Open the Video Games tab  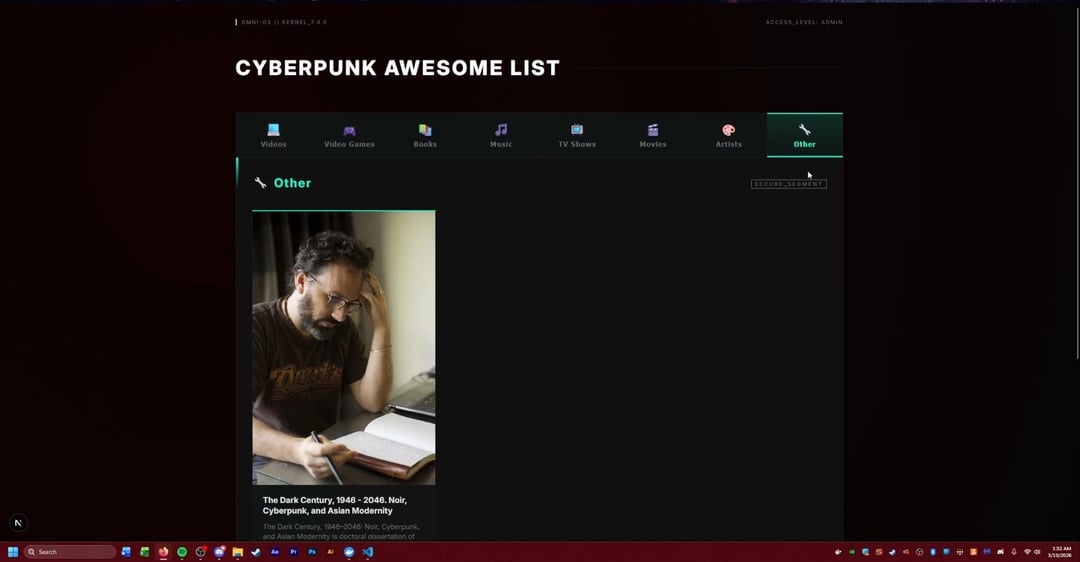tap(349, 135)
